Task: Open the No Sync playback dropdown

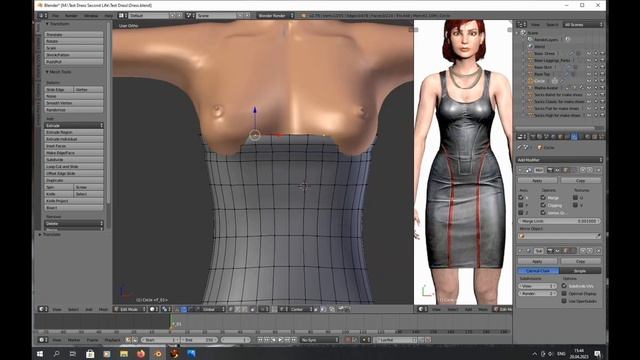Action: (320, 340)
